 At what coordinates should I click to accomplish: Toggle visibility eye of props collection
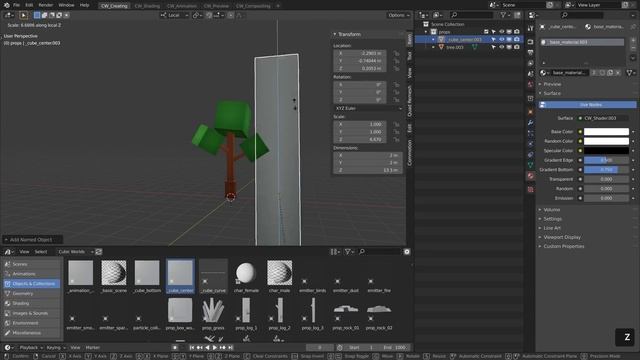[502, 31]
